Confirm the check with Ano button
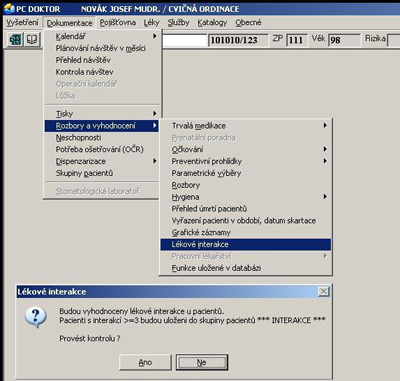Viewport: 400px width, 381px height. [x=145, y=362]
